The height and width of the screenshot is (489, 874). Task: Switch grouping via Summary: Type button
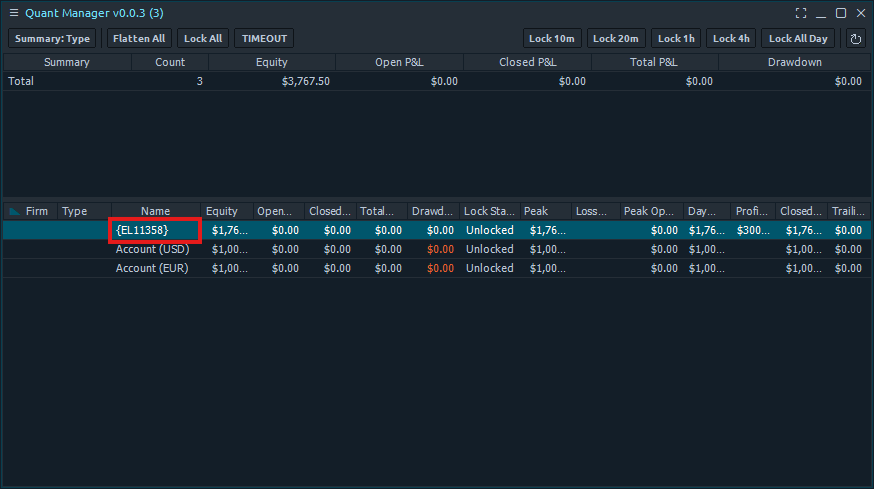[x=52, y=39]
